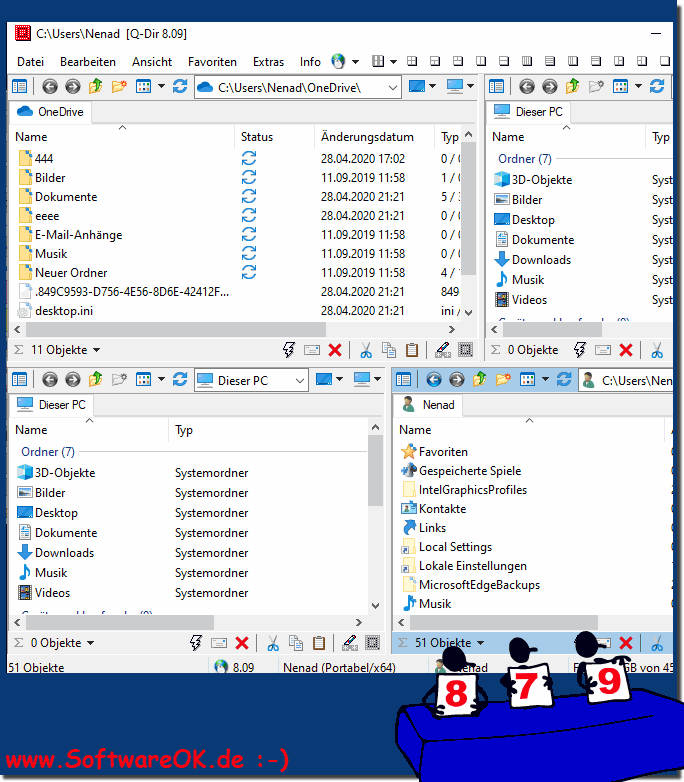684x782 pixels.
Task: Open address dropdown showing C:\Users\Nenad\OneDrive\
Action: (393, 88)
